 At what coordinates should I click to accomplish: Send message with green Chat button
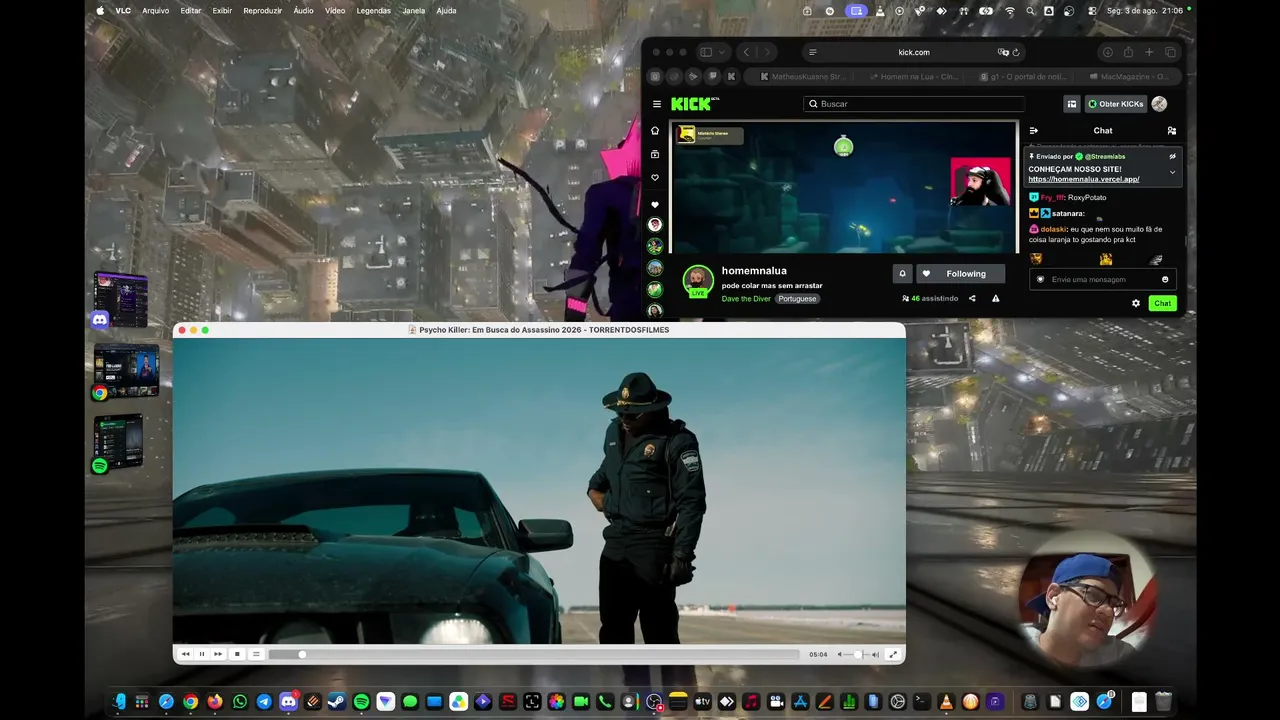point(1162,303)
